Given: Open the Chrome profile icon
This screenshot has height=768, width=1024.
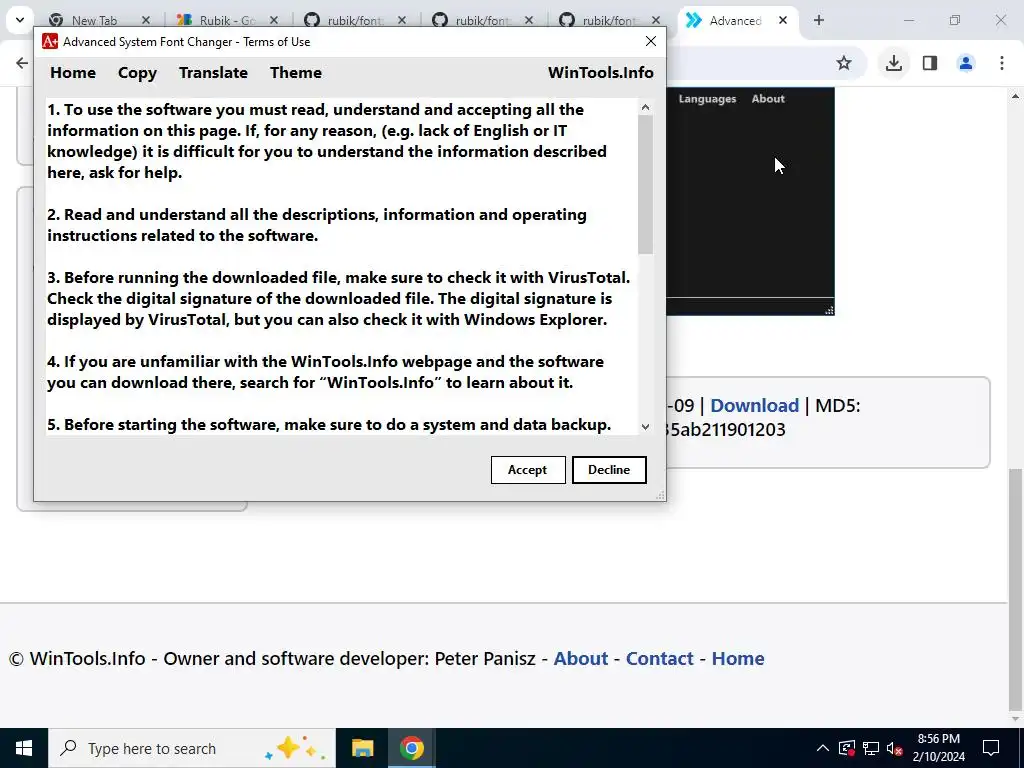Looking at the screenshot, I should tap(966, 63).
